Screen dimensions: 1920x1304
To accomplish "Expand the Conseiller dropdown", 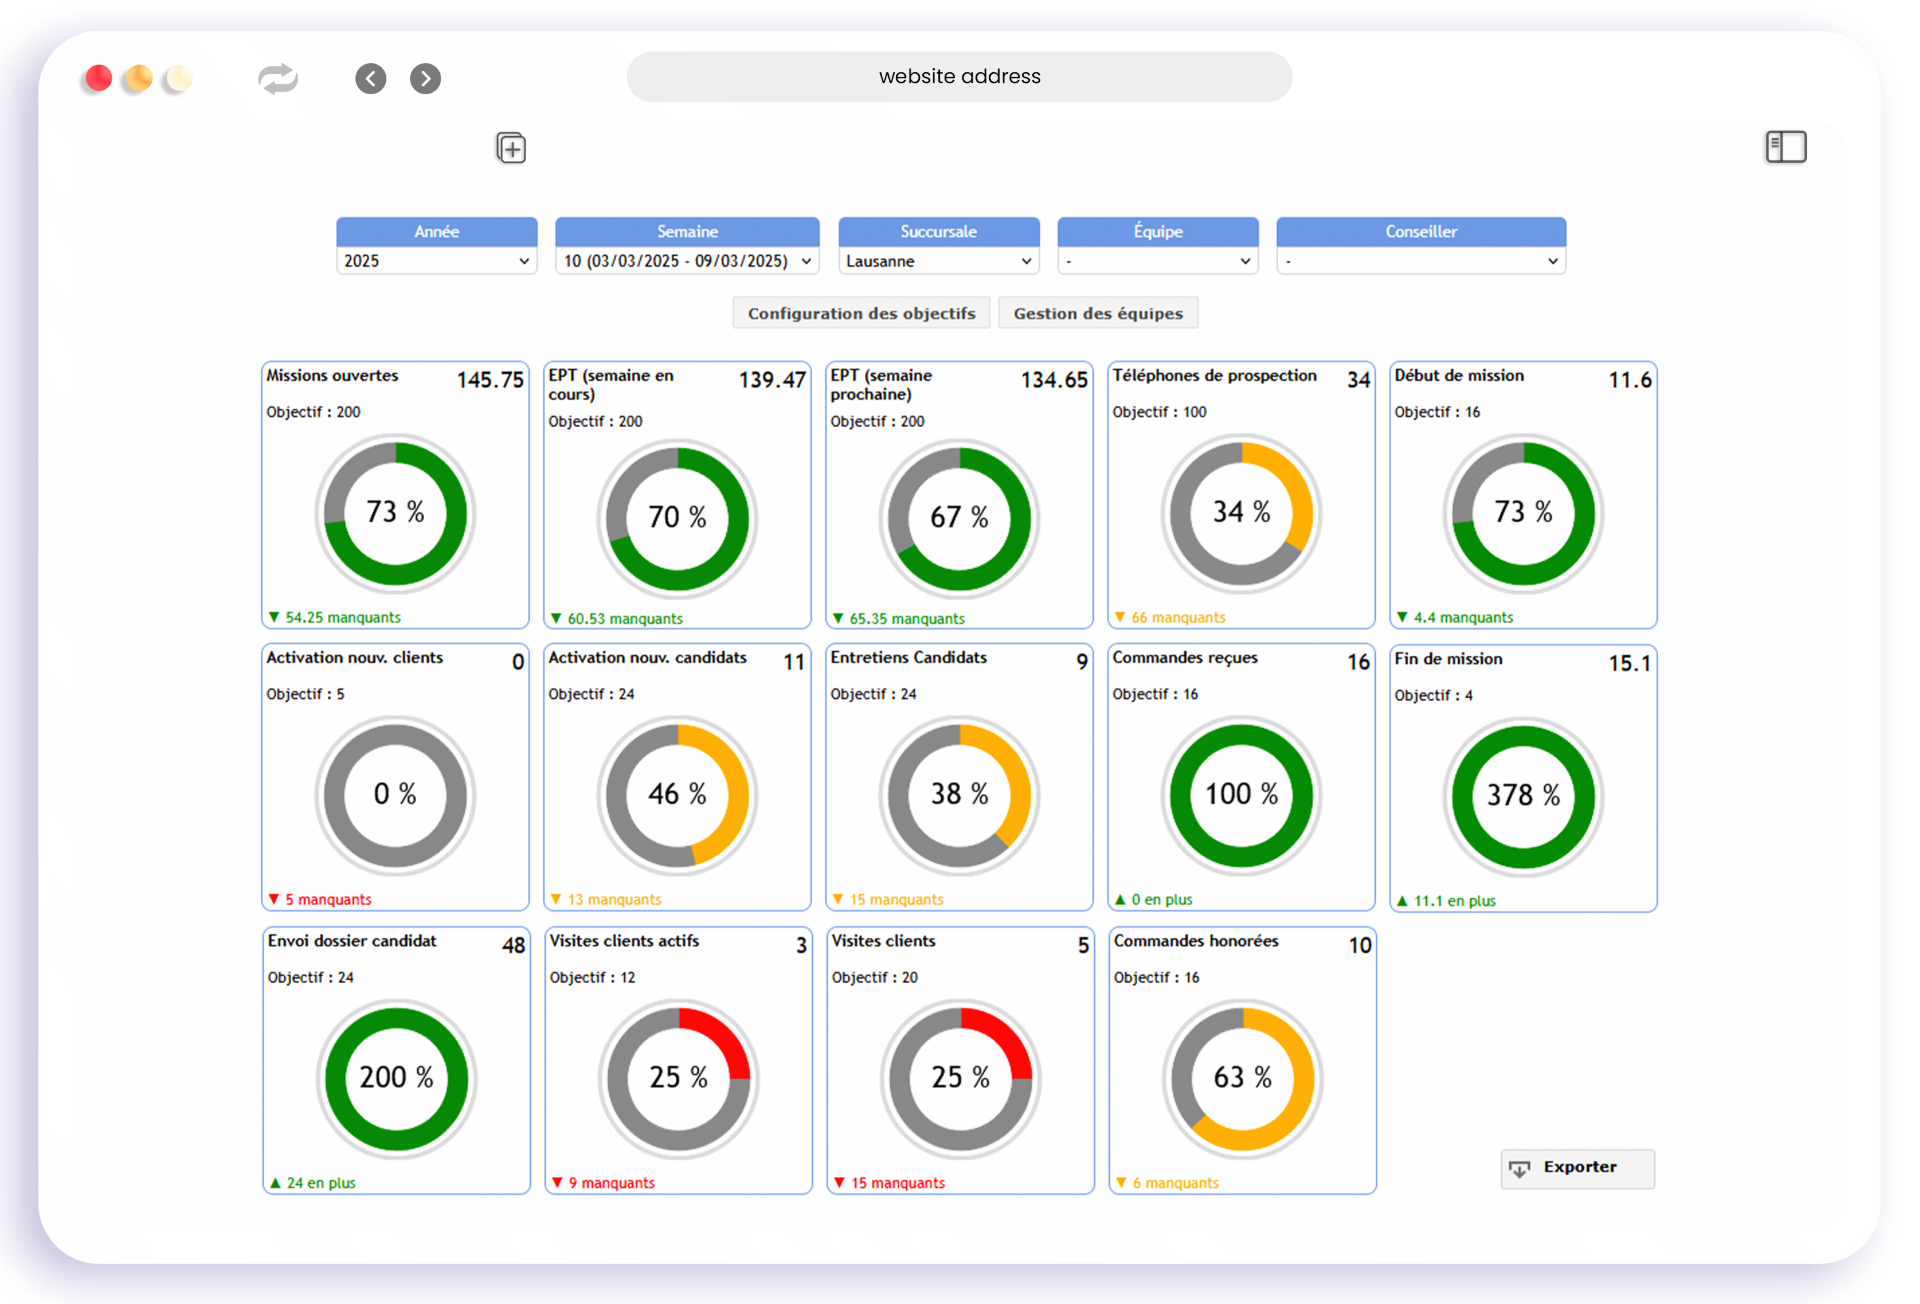I will pos(1420,261).
